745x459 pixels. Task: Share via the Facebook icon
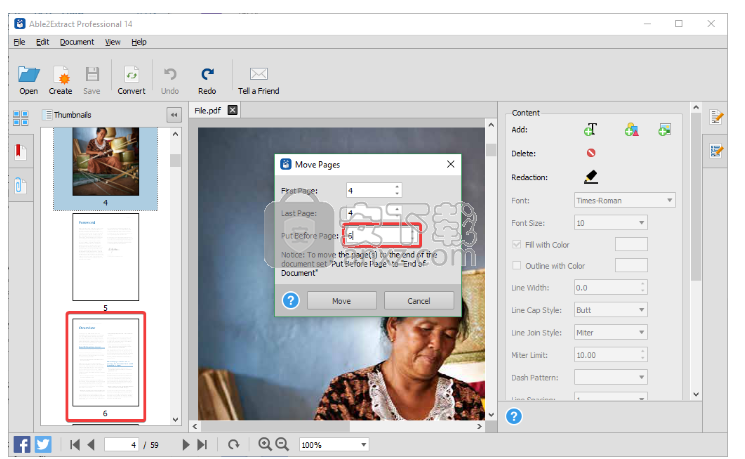tap(22, 445)
